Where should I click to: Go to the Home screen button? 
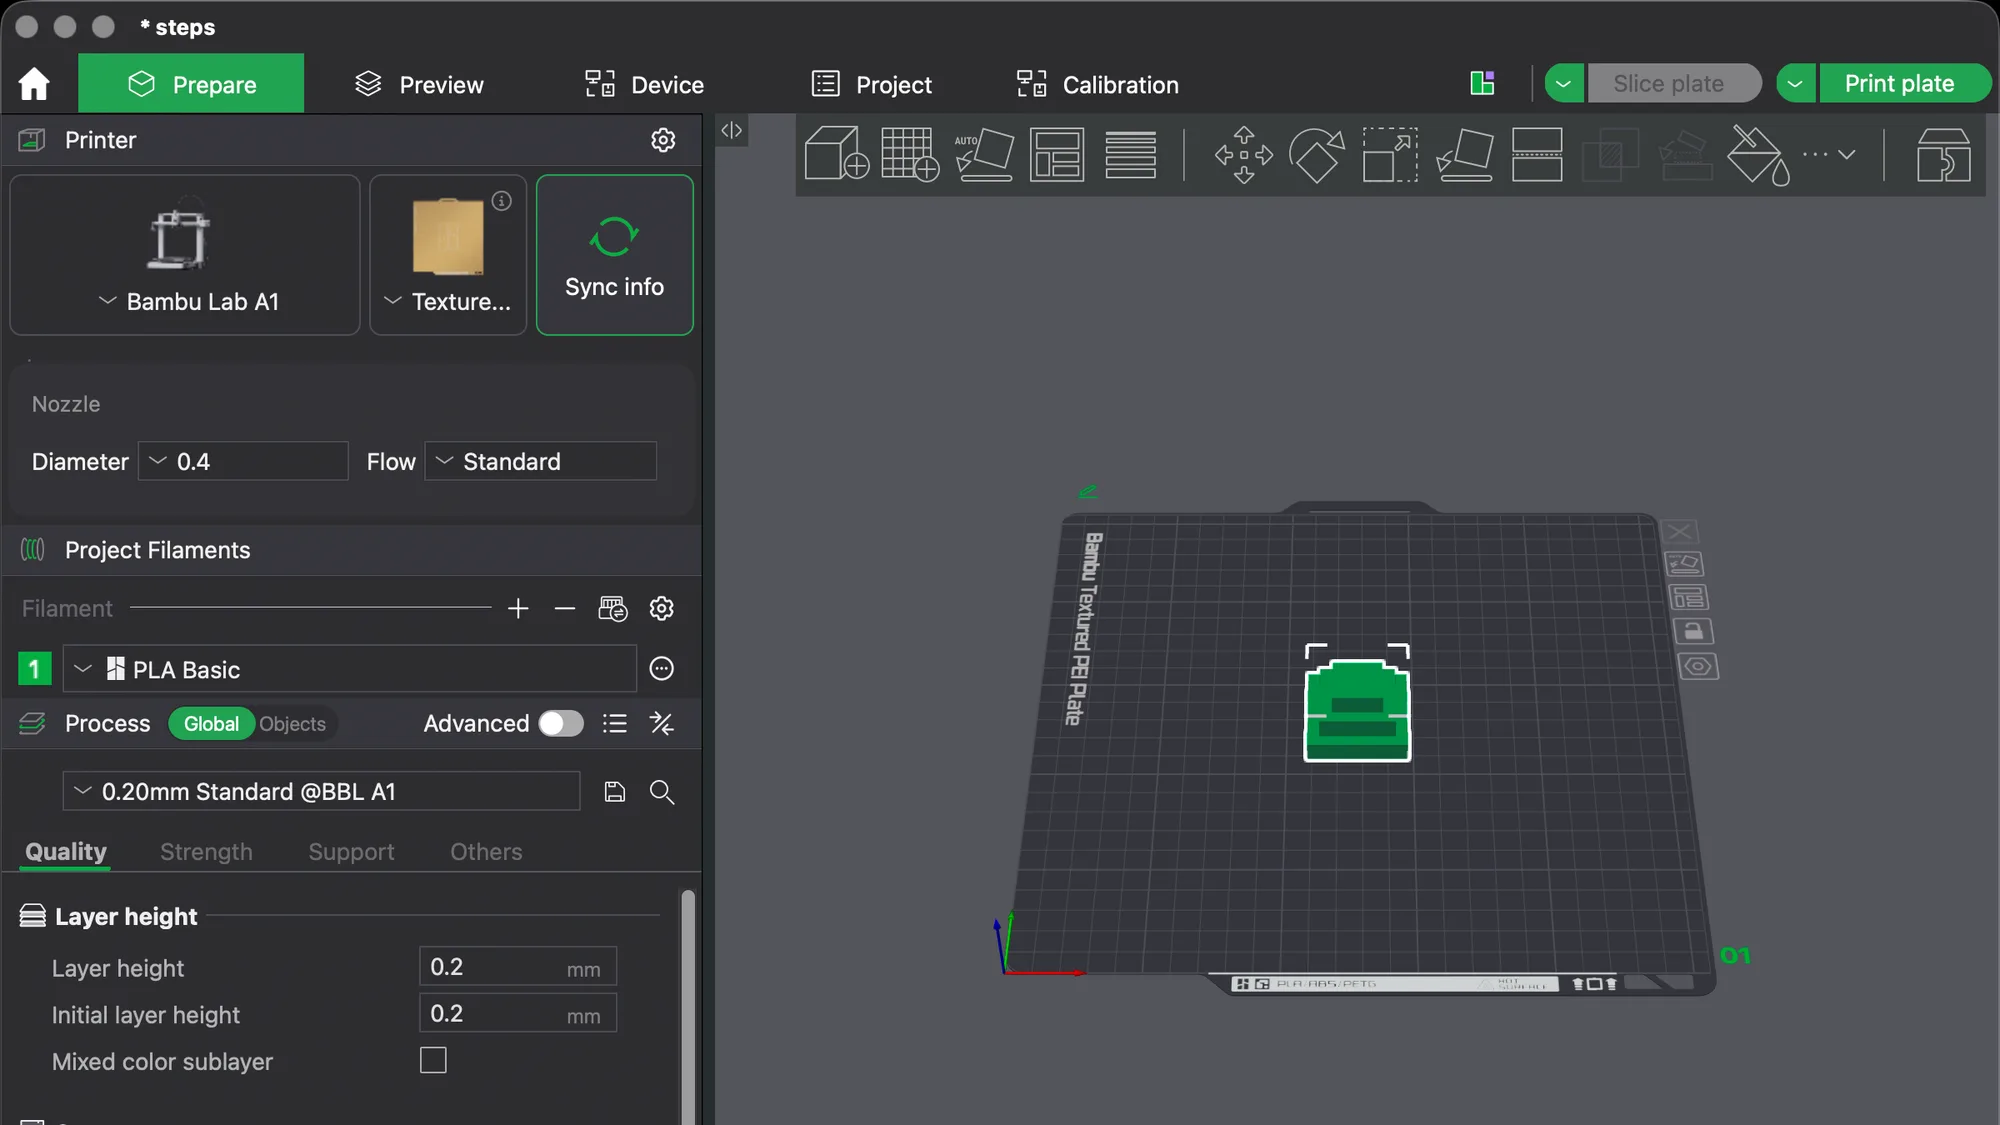34,84
